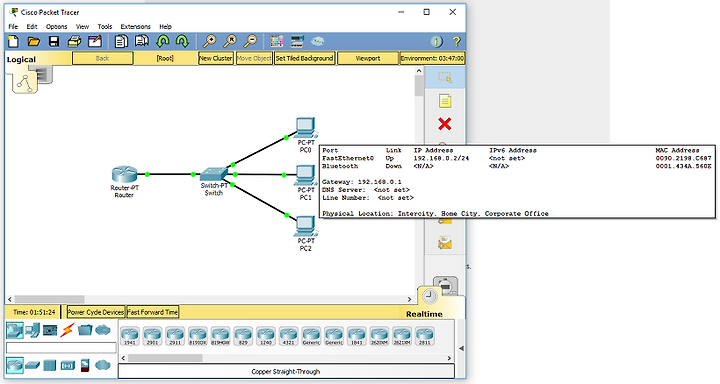720x384 pixels.
Task: Select the Router-PT device on canvas
Action: [x=124, y=175]
